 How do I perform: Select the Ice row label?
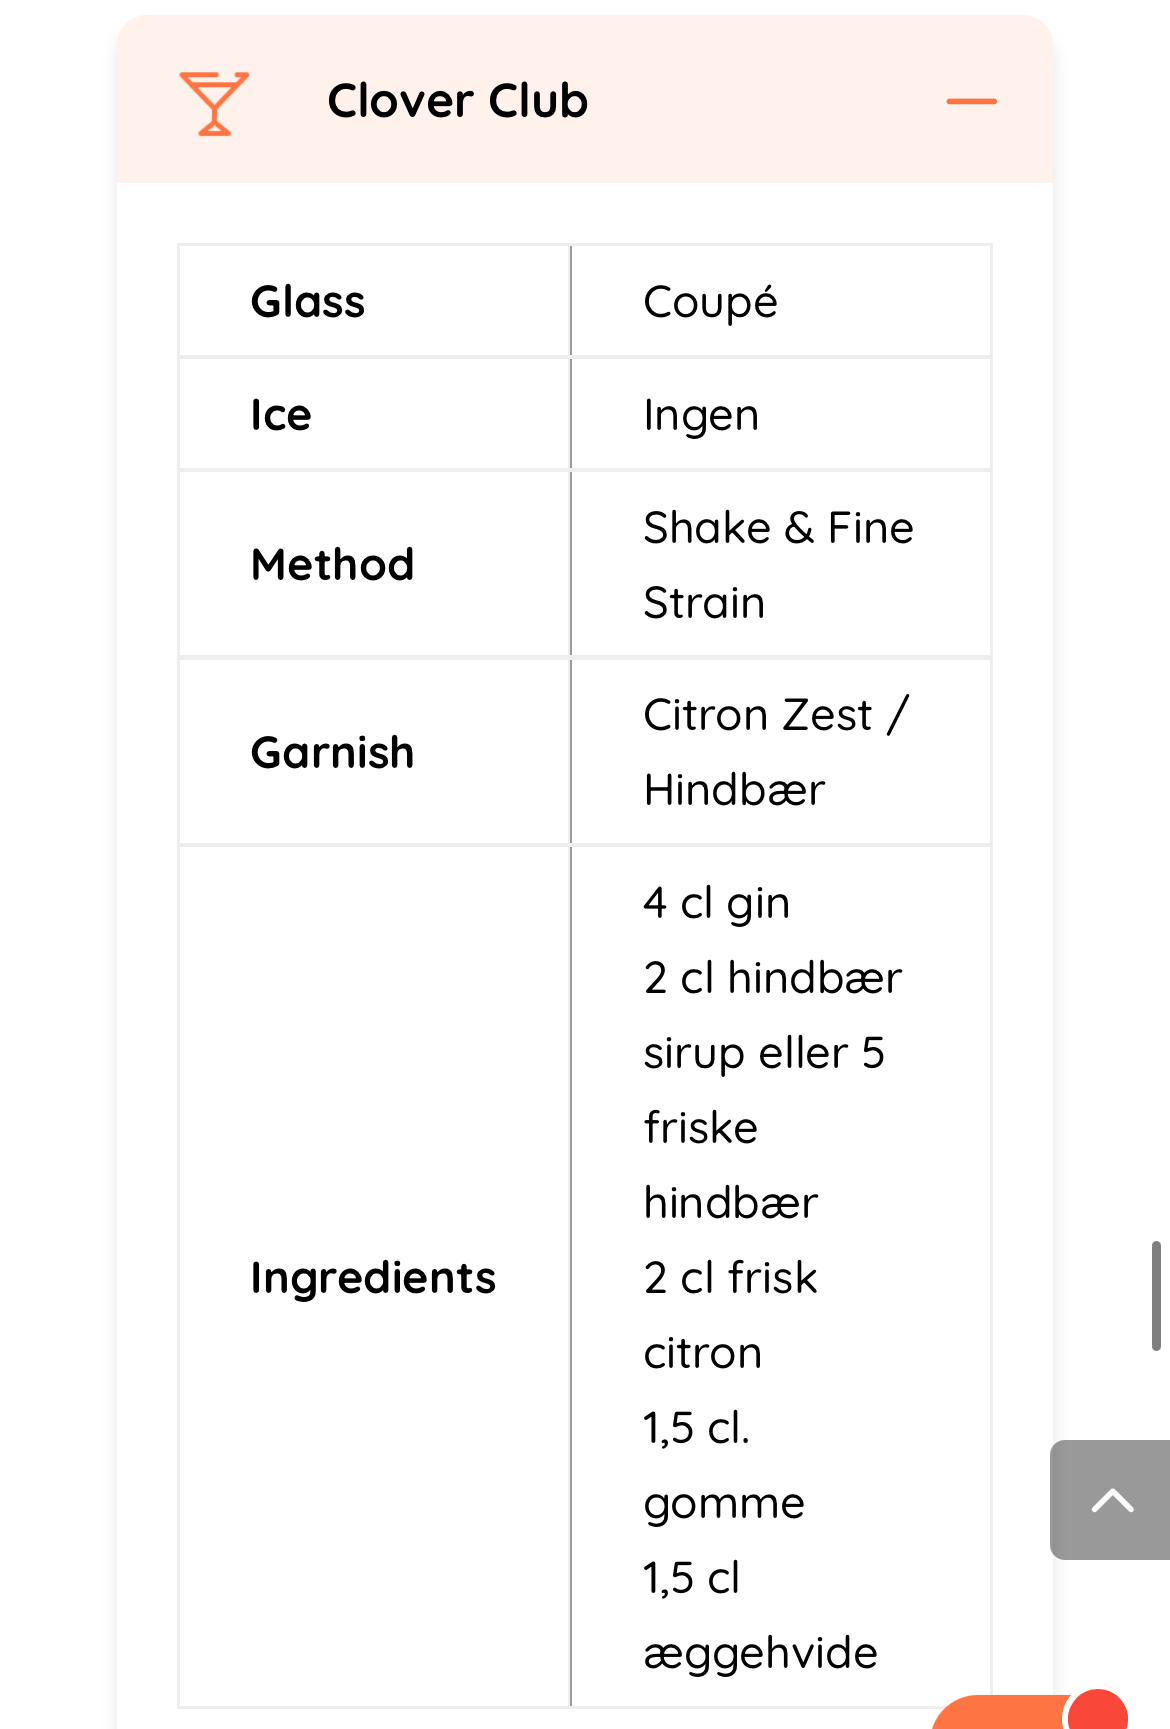click(281, 415)
